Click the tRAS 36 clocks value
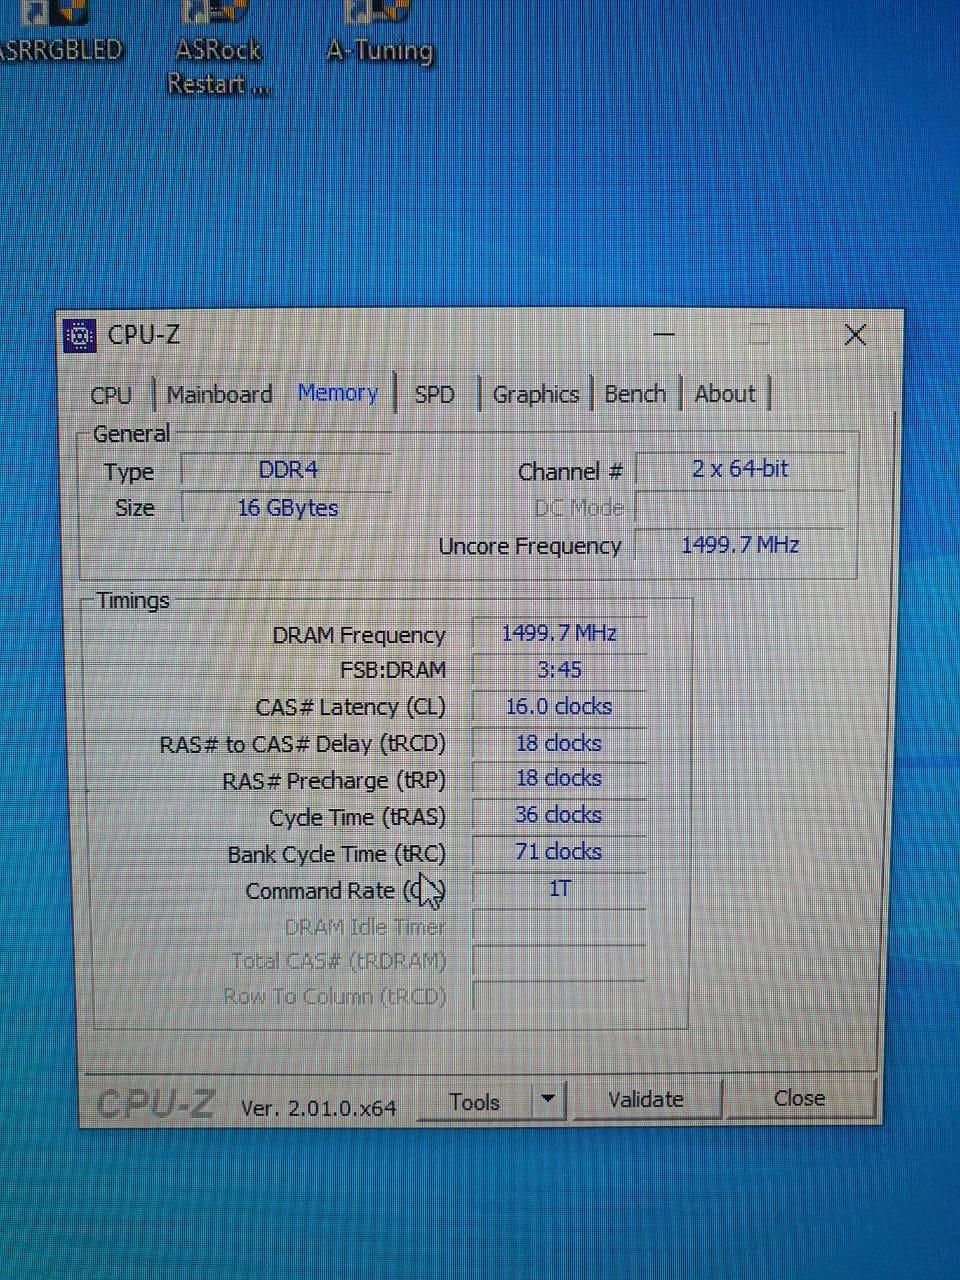Screen dimensions: 960x1280 (559, 816)
